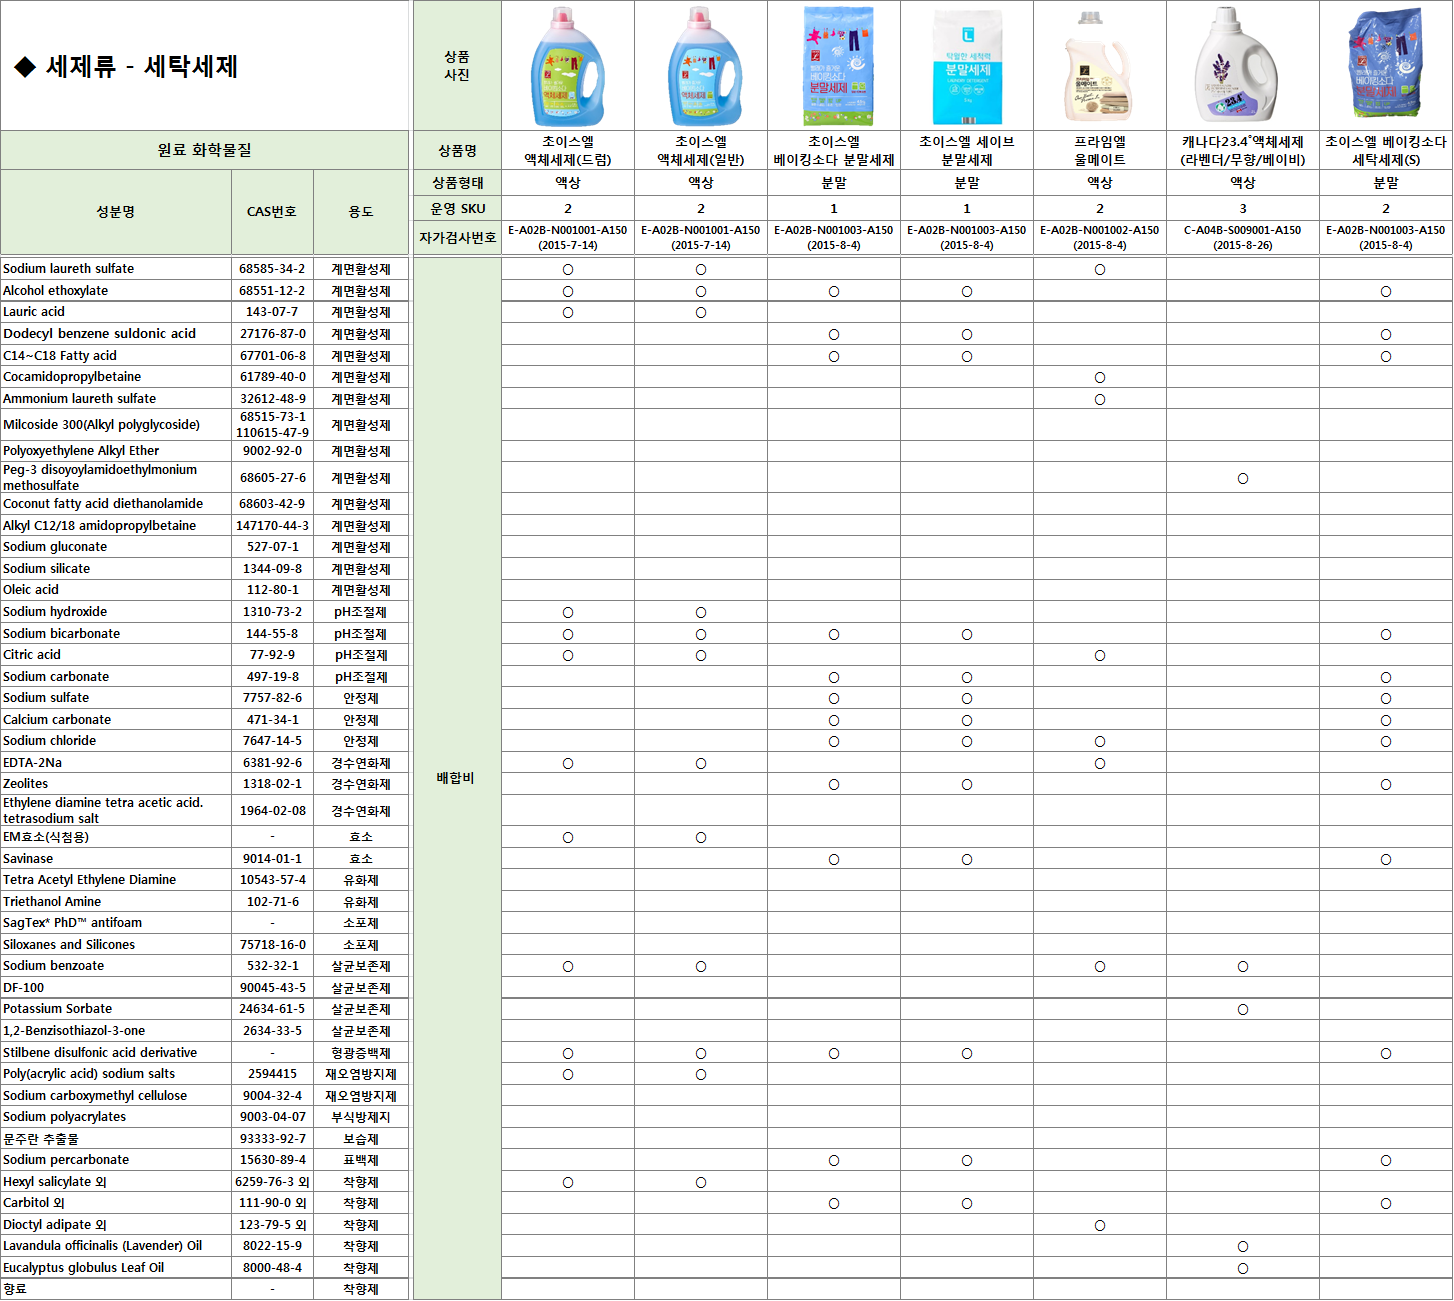This screenshot has height=1301, width=1454.
Task: Select the 'EM효소(식첨용)' cell
Action: click(116, 837)
